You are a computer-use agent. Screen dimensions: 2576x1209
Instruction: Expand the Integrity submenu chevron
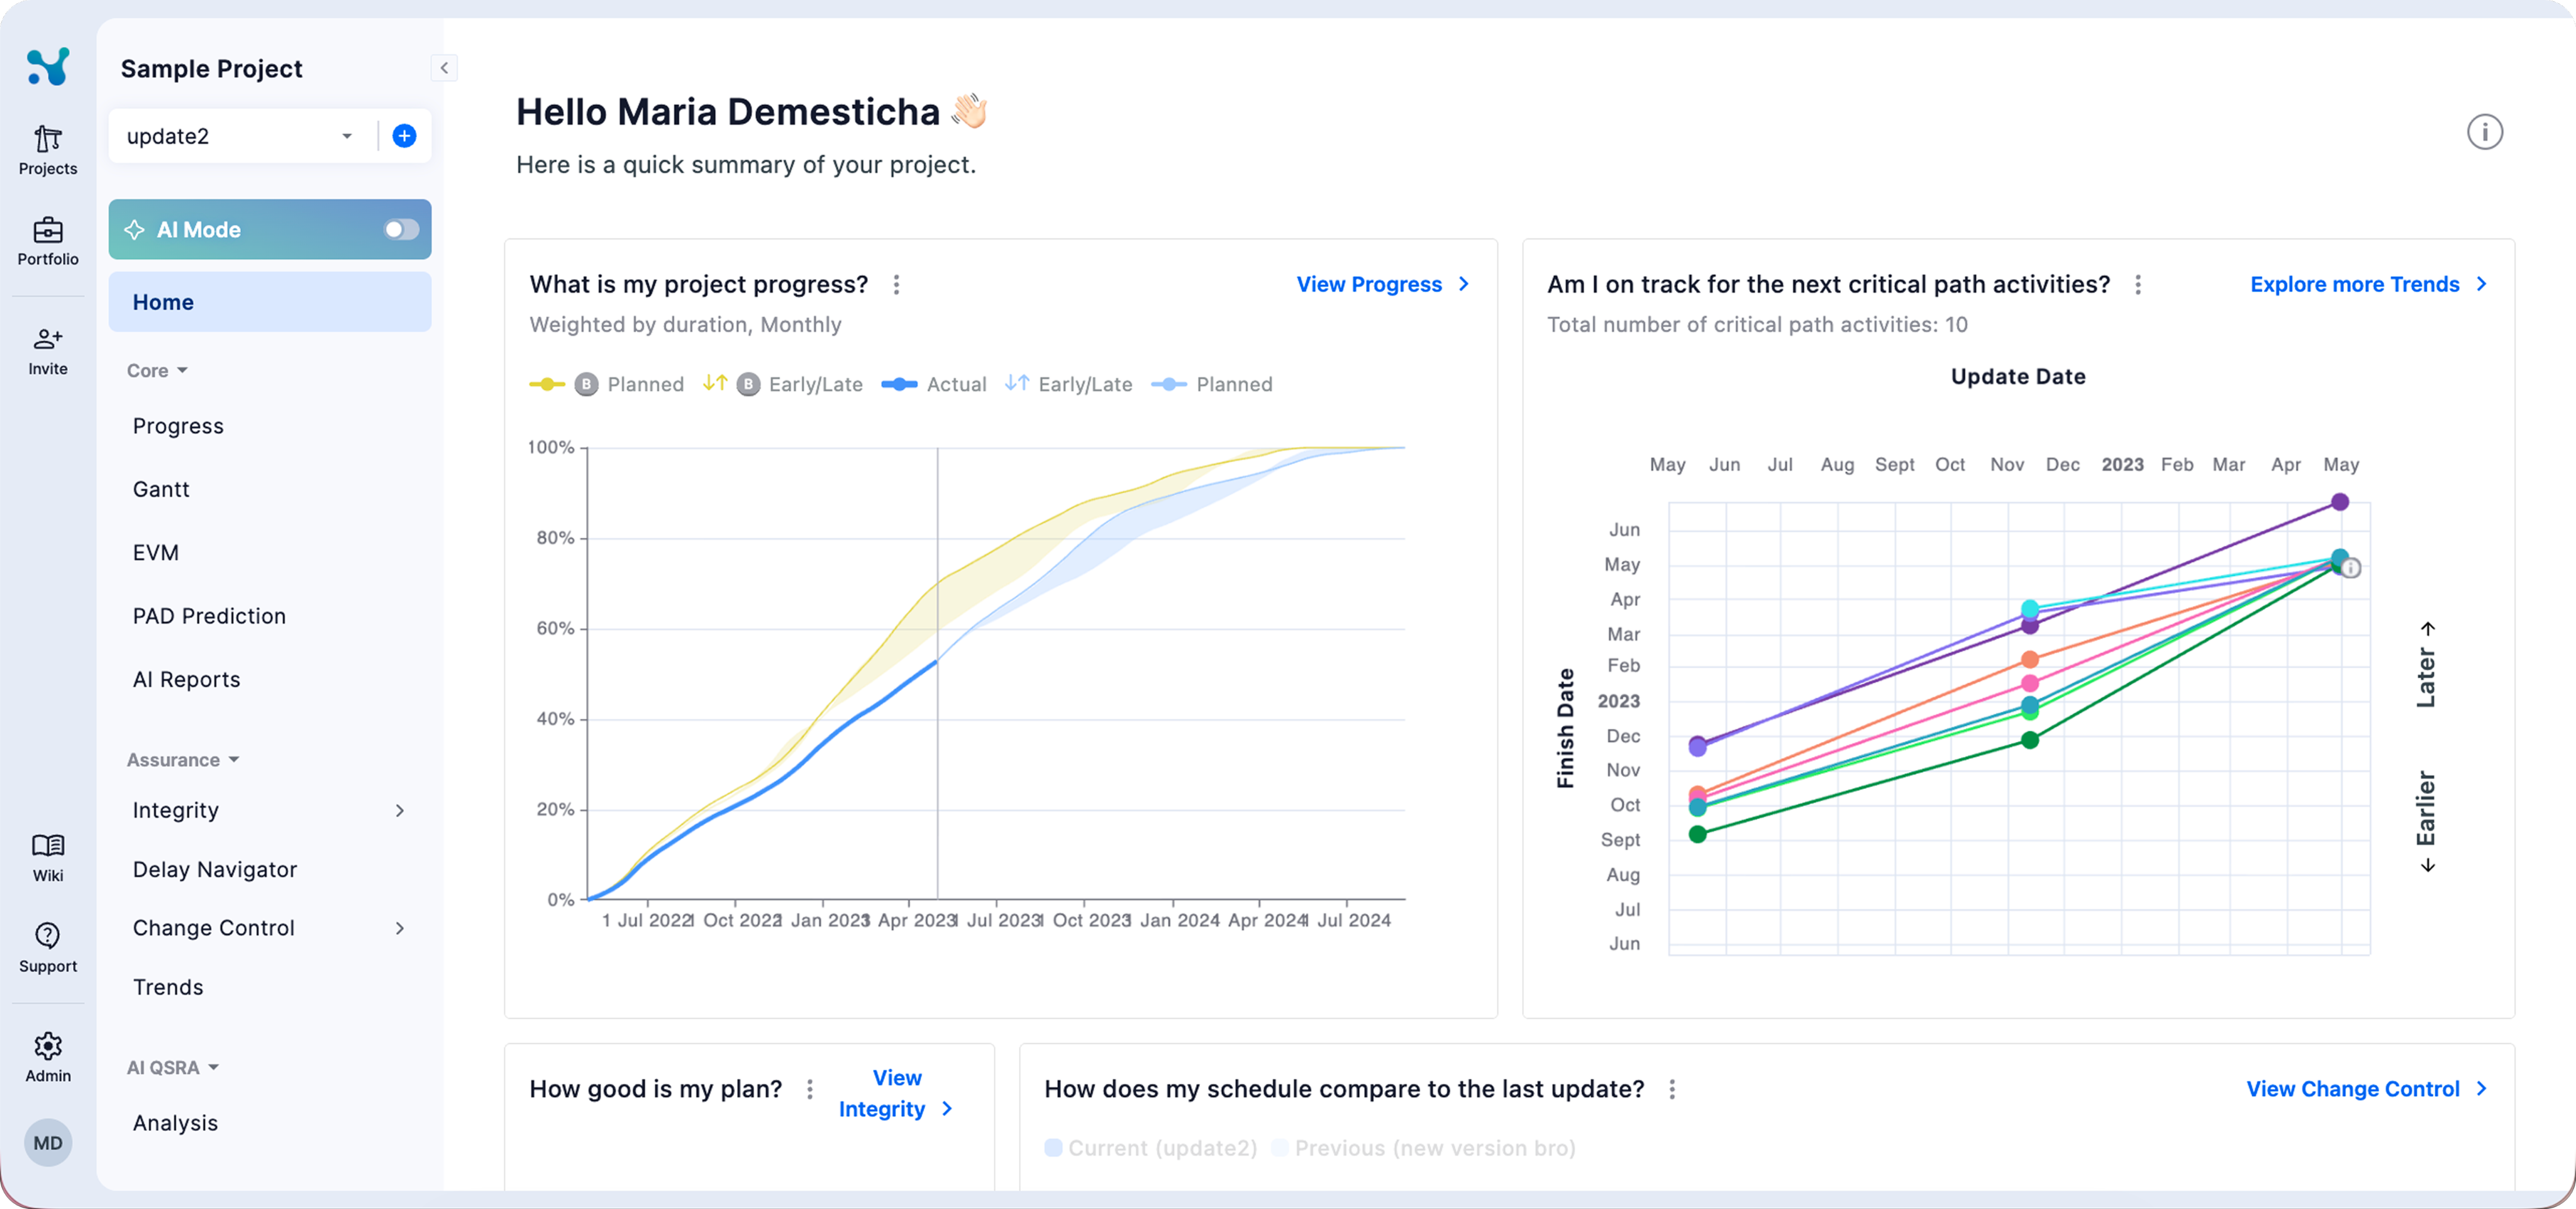pyautogui.click(x=399, y=810)
